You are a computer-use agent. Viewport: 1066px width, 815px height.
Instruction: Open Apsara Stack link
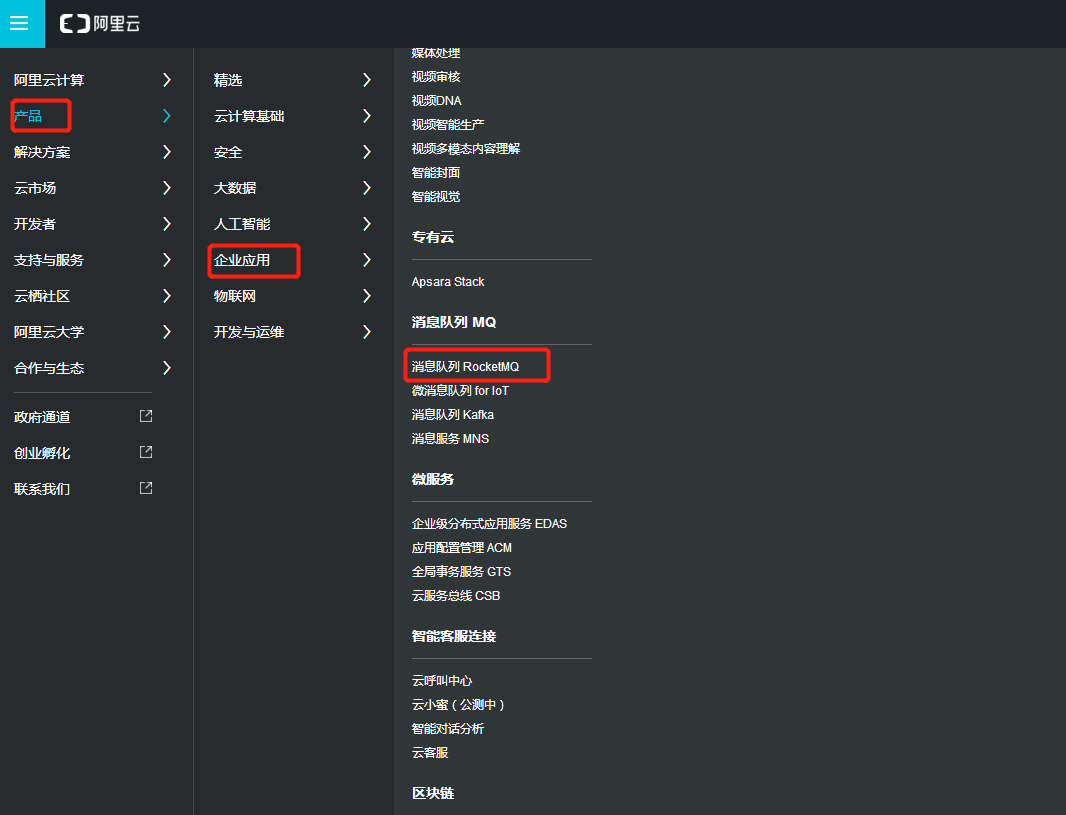[x=448, y=281]
